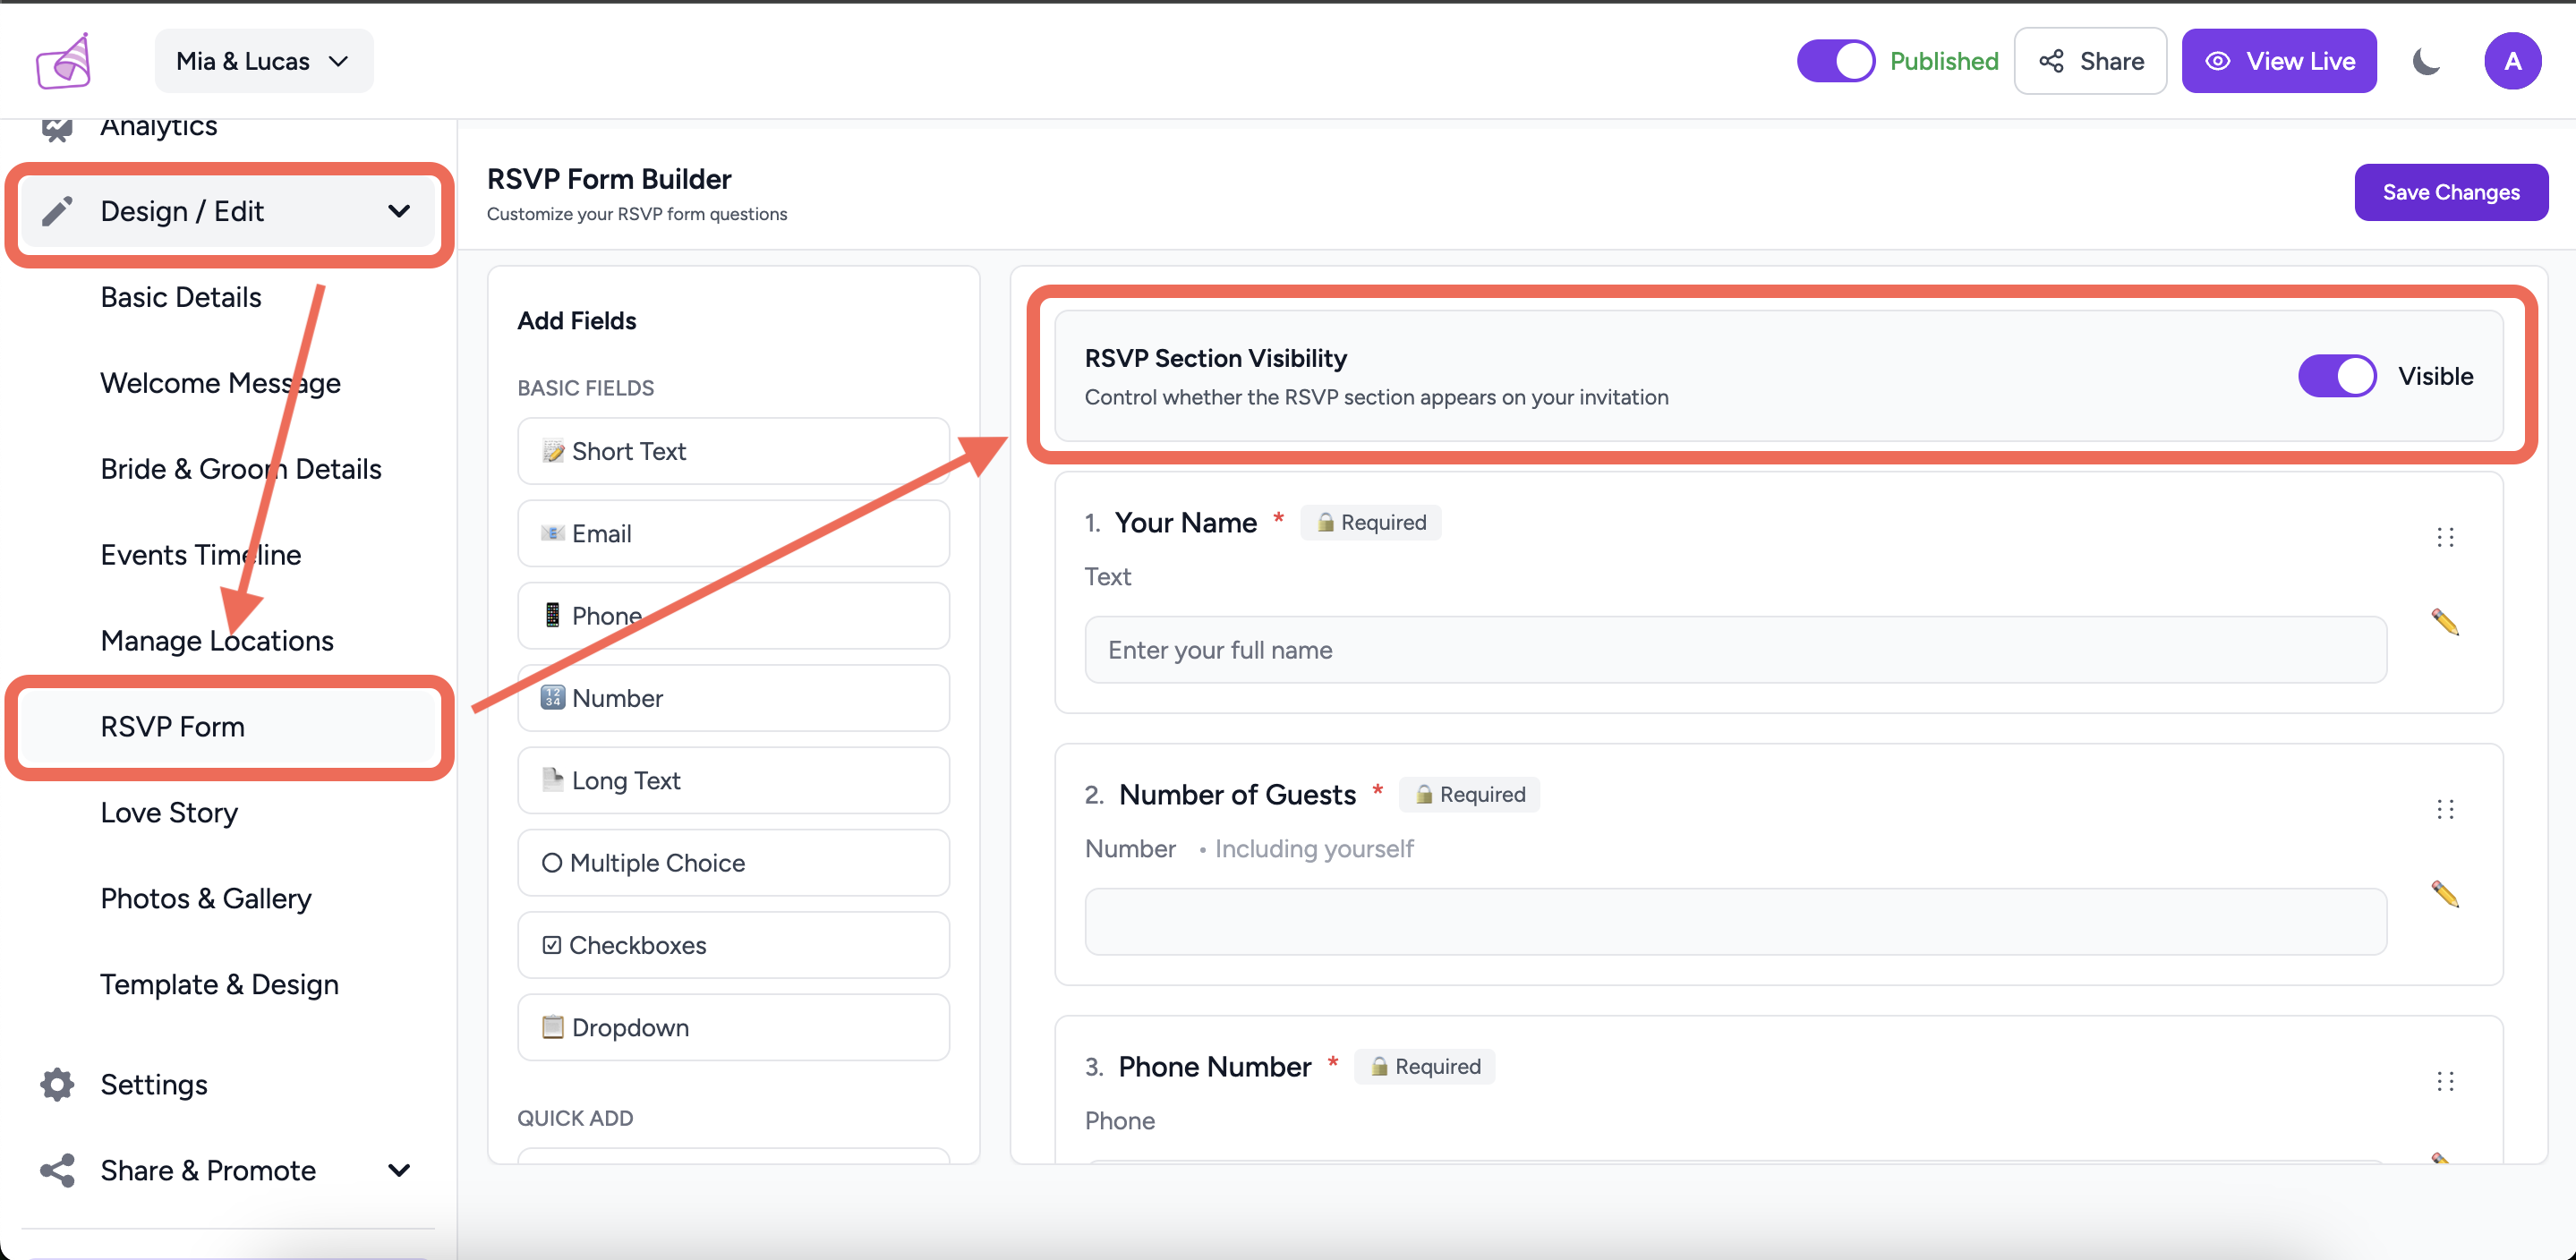2576x1260 pixels.
Task: Click the Share & Promote share icon
Action: [x=57, y=1171]
